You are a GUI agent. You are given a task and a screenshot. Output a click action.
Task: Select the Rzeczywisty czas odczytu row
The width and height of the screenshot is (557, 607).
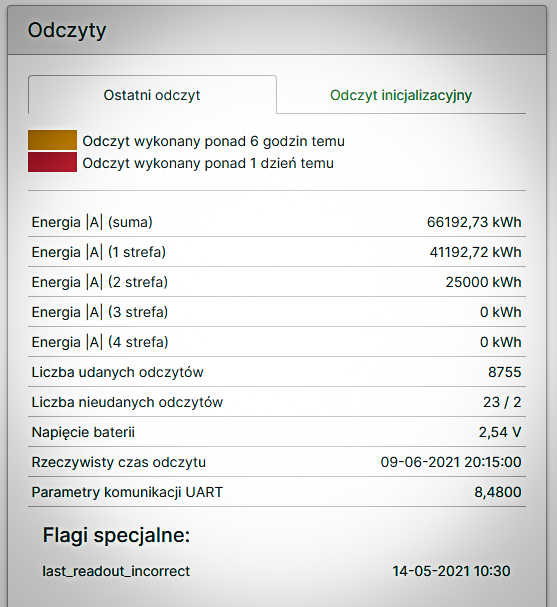277,462
